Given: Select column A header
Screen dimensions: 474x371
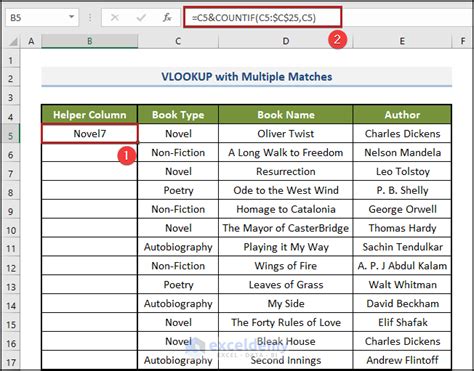Looking at the screenshot, I should pos(31,41).
